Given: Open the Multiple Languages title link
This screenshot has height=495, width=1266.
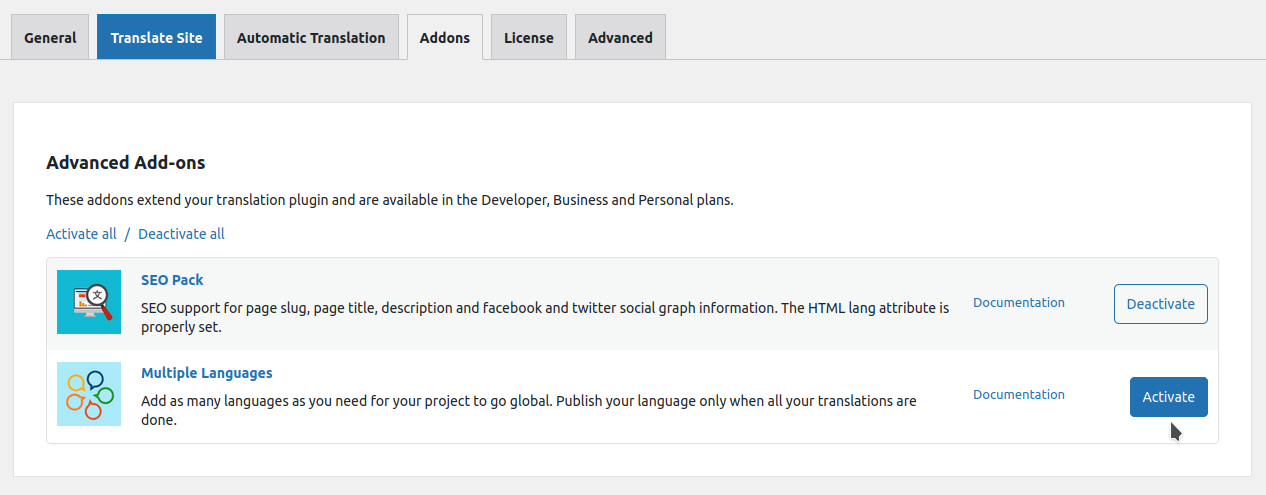Looking at the screenshot, I should (x=207, y=373).
